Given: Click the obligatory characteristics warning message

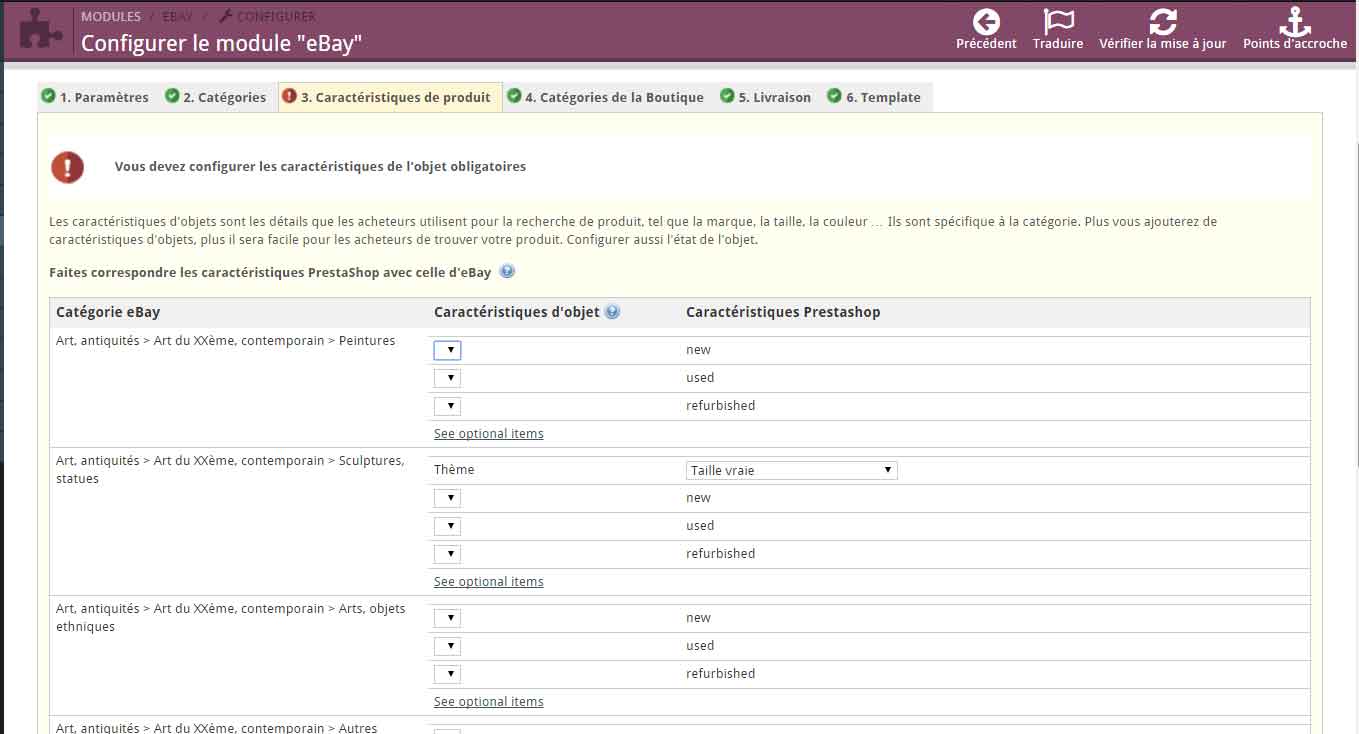Looking at the screenshot, I should 320,167.
